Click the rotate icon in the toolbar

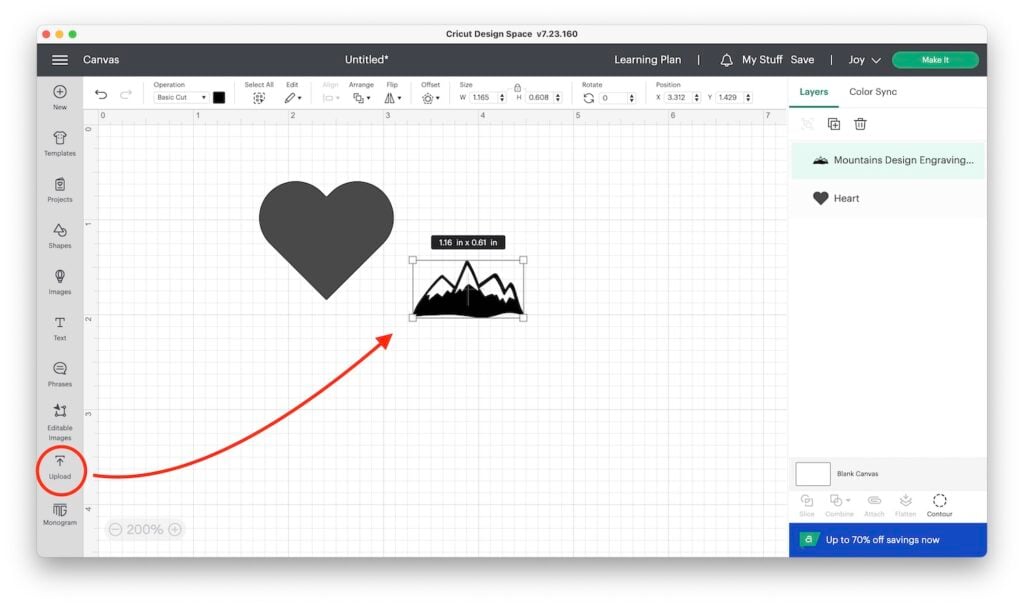(x=588, y=98)
